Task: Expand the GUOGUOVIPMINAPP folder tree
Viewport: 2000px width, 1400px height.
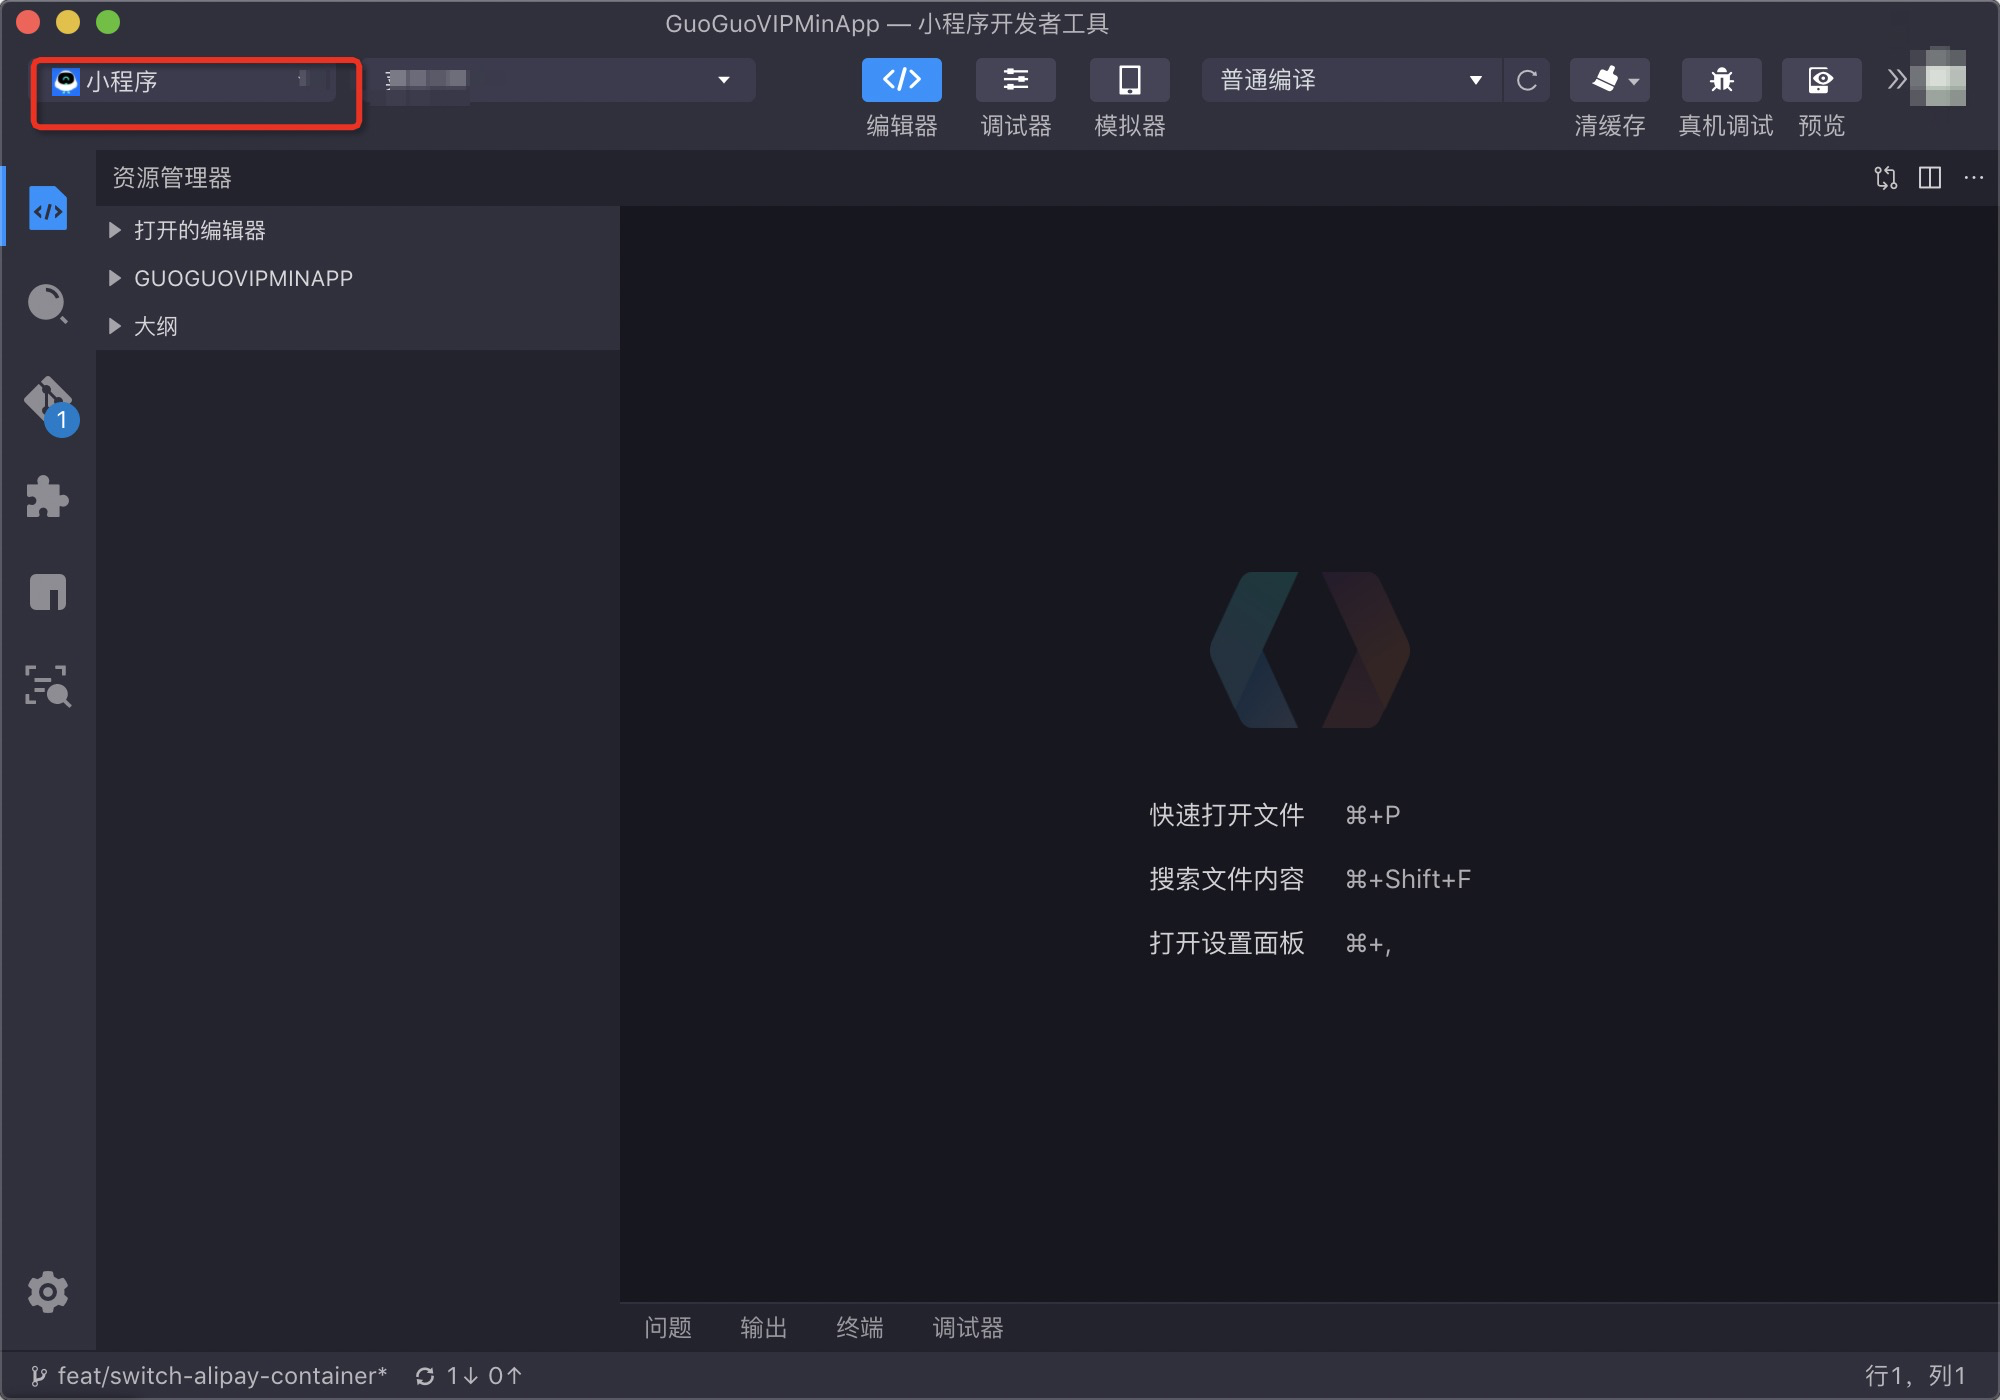Action: (x=243, y=278)
